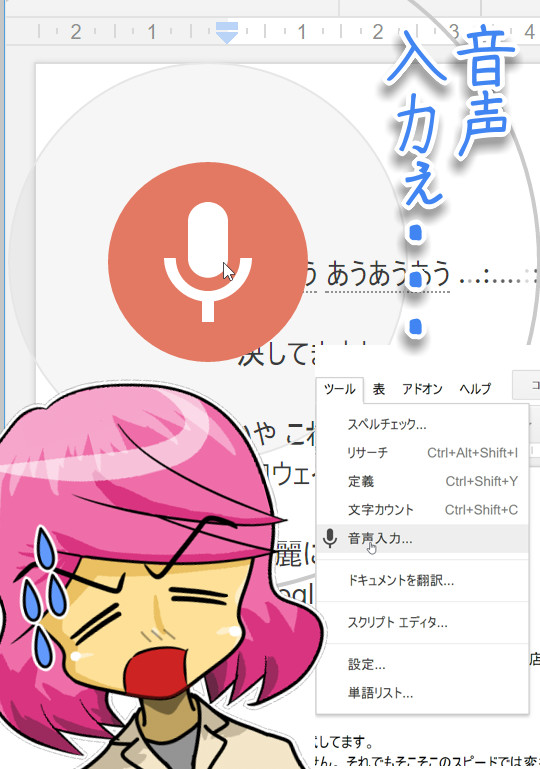The width and height of the screenshot is (540, 769).
Task: Select スペルチェック... from the Tools menu
Action: [422, 424]
